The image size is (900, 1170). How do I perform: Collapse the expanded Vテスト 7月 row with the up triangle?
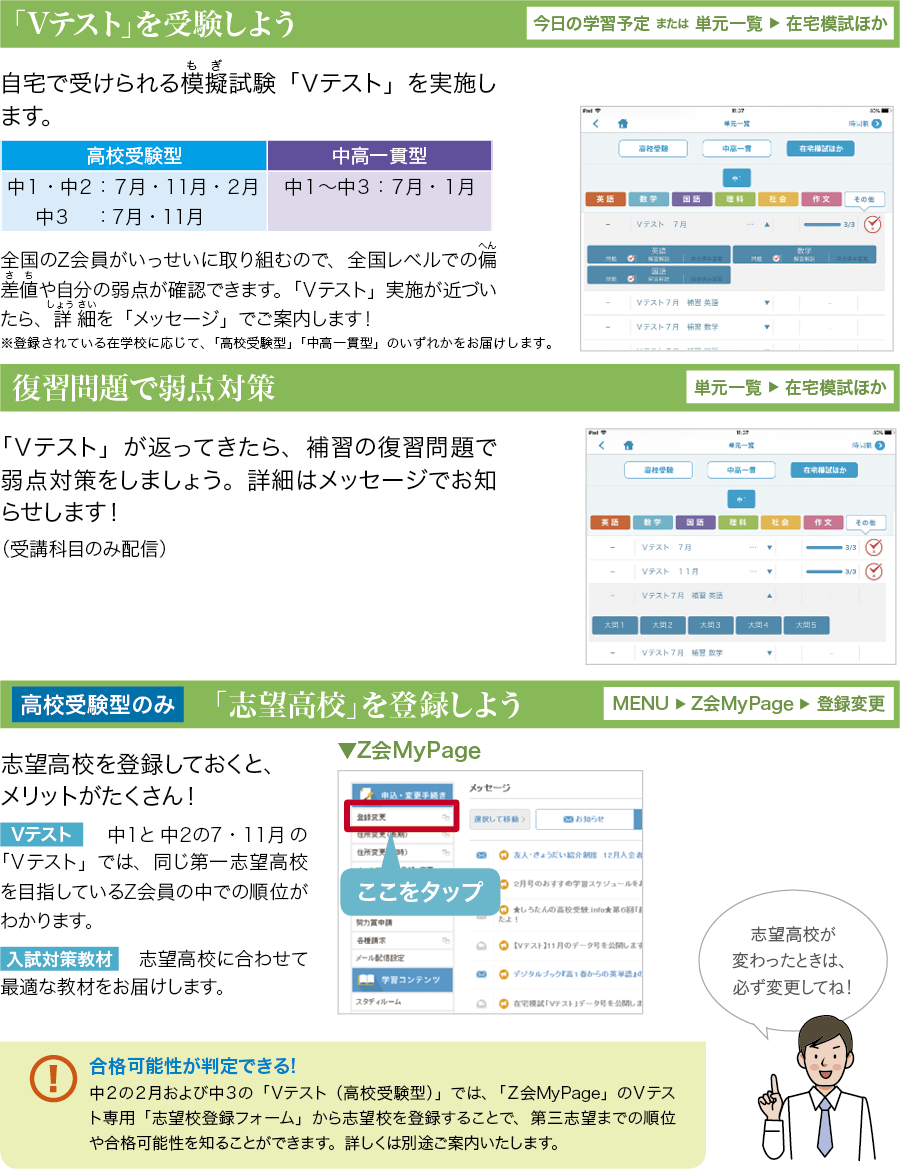tap(766, 224)
